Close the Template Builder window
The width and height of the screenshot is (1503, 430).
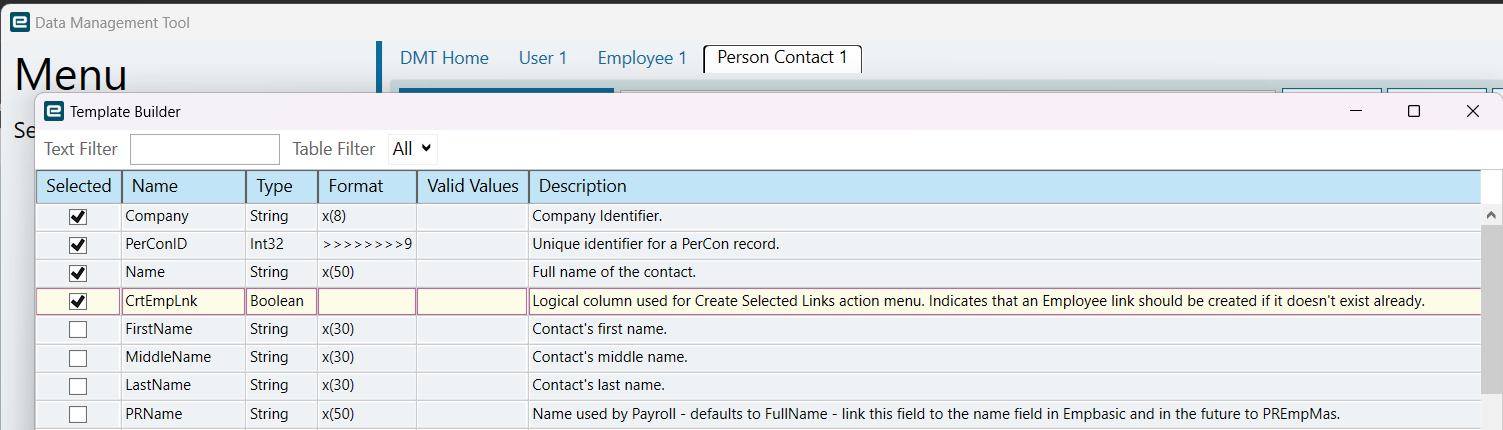1472,112
